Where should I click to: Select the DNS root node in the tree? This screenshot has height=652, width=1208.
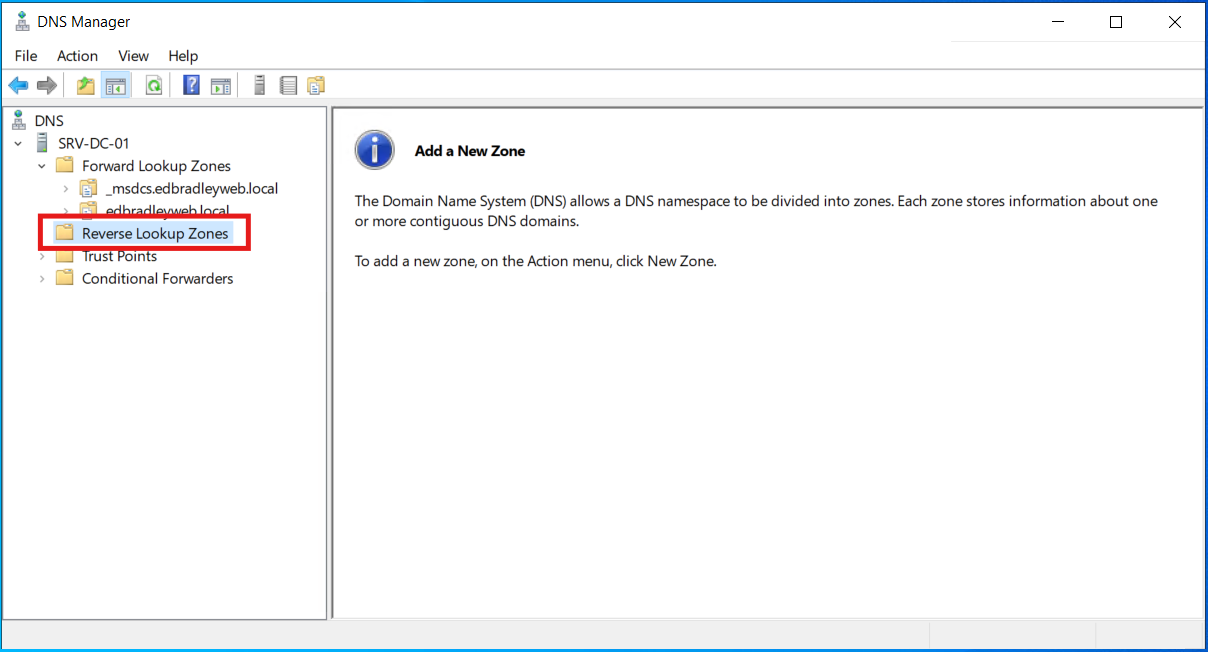click(x=48, y=120)
